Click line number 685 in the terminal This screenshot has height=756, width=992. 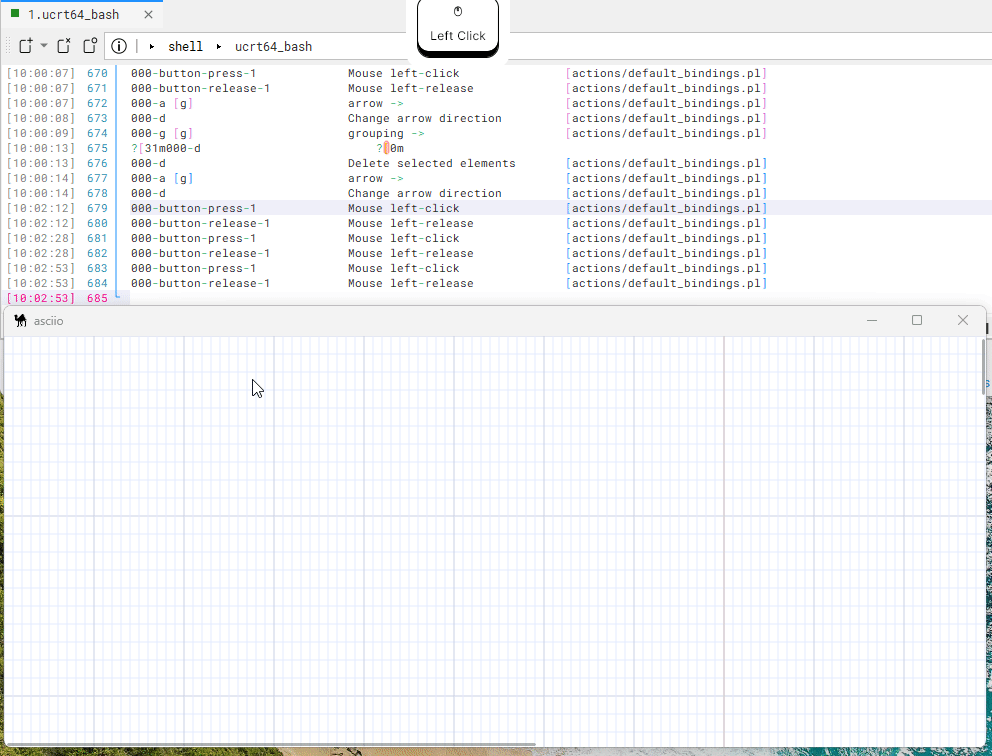96,298
